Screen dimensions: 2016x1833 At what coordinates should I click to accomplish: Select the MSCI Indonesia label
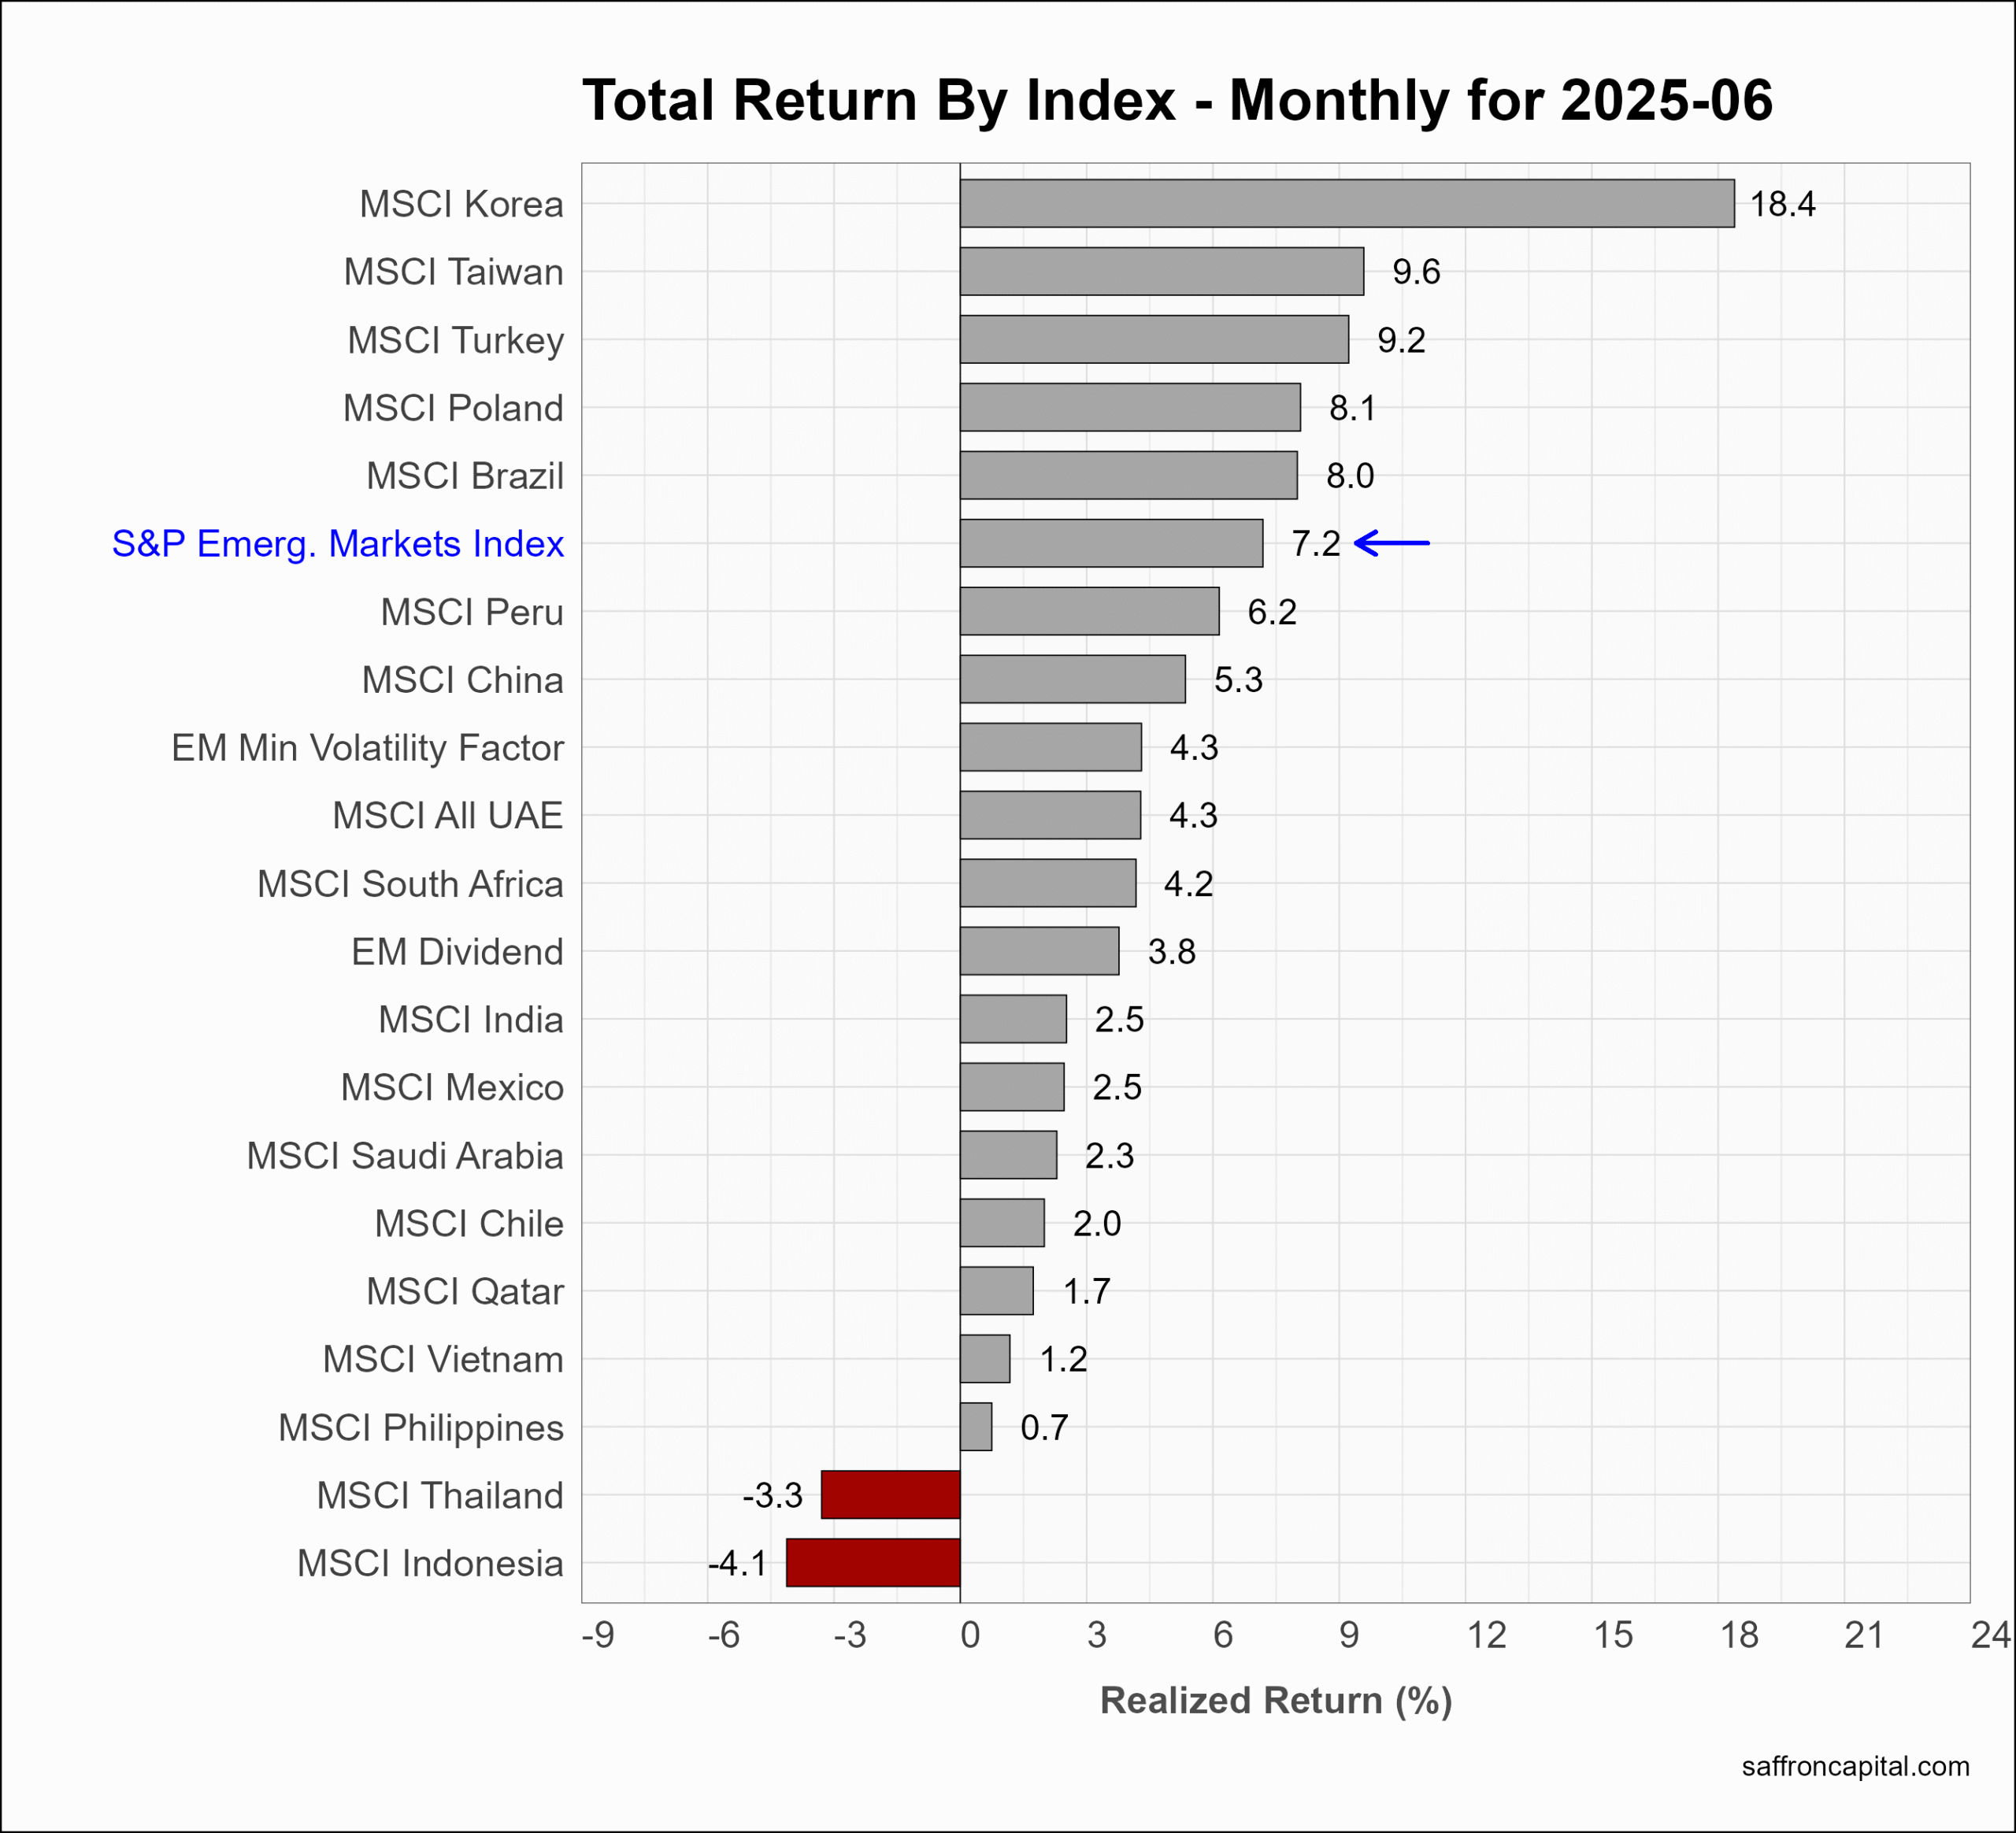click(430, 1564)
